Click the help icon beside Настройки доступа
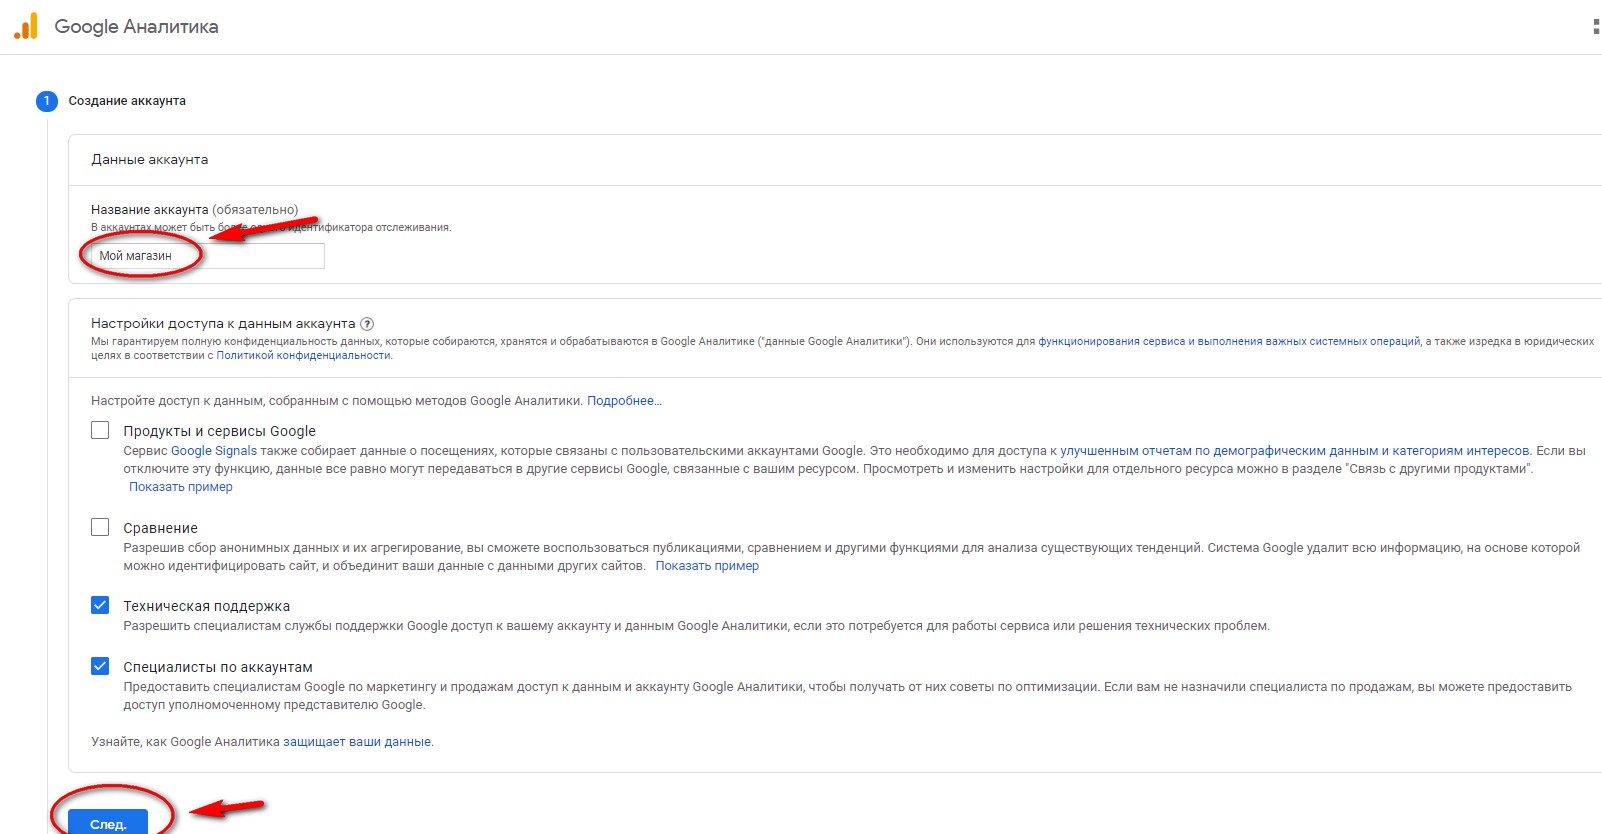 point(367,324)
